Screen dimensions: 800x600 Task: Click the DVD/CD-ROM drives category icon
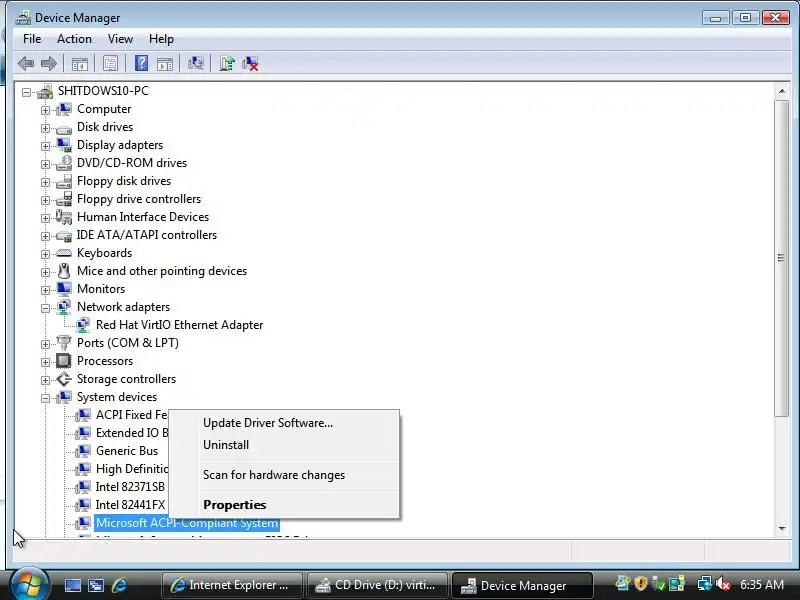(64, 163)
